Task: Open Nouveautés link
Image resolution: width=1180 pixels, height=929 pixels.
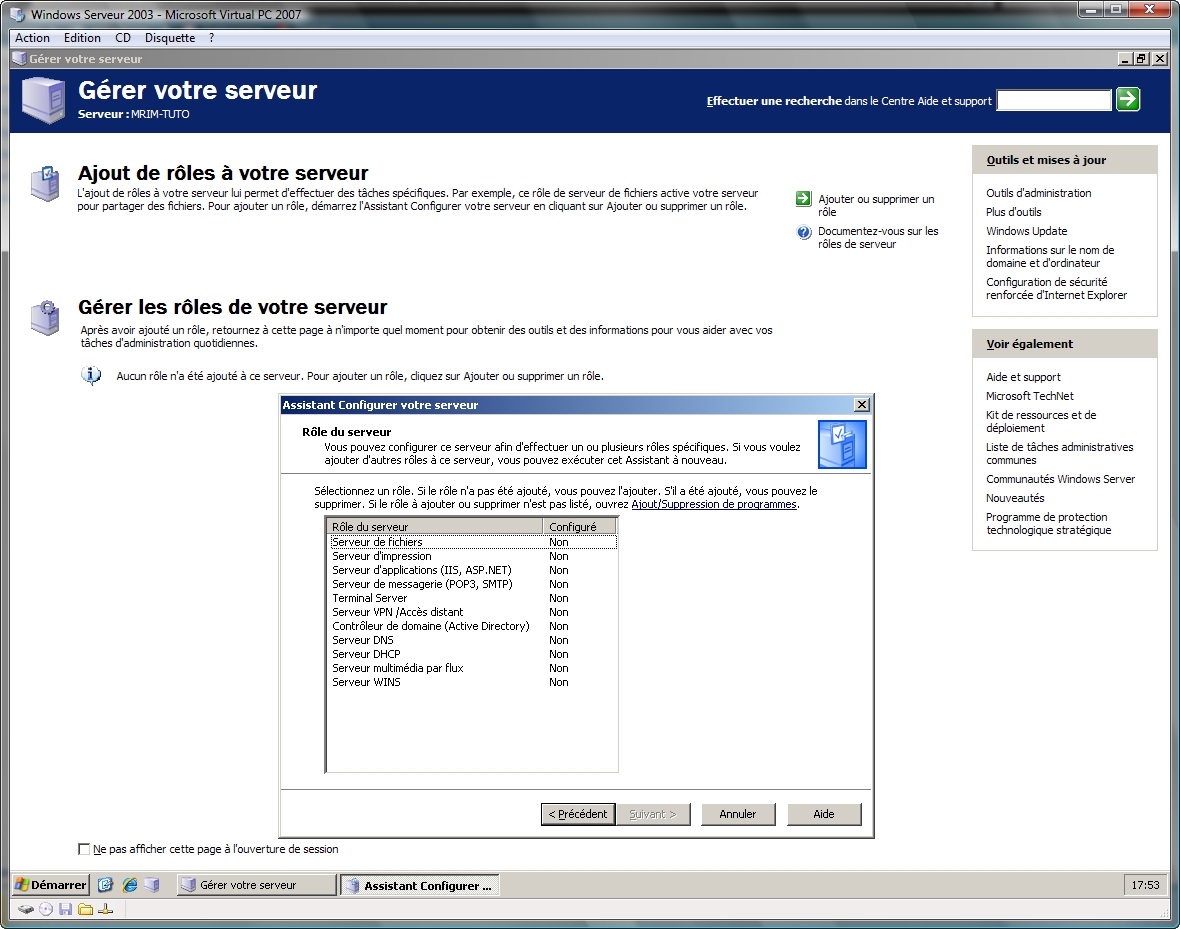Action: tap(1015, 498)
